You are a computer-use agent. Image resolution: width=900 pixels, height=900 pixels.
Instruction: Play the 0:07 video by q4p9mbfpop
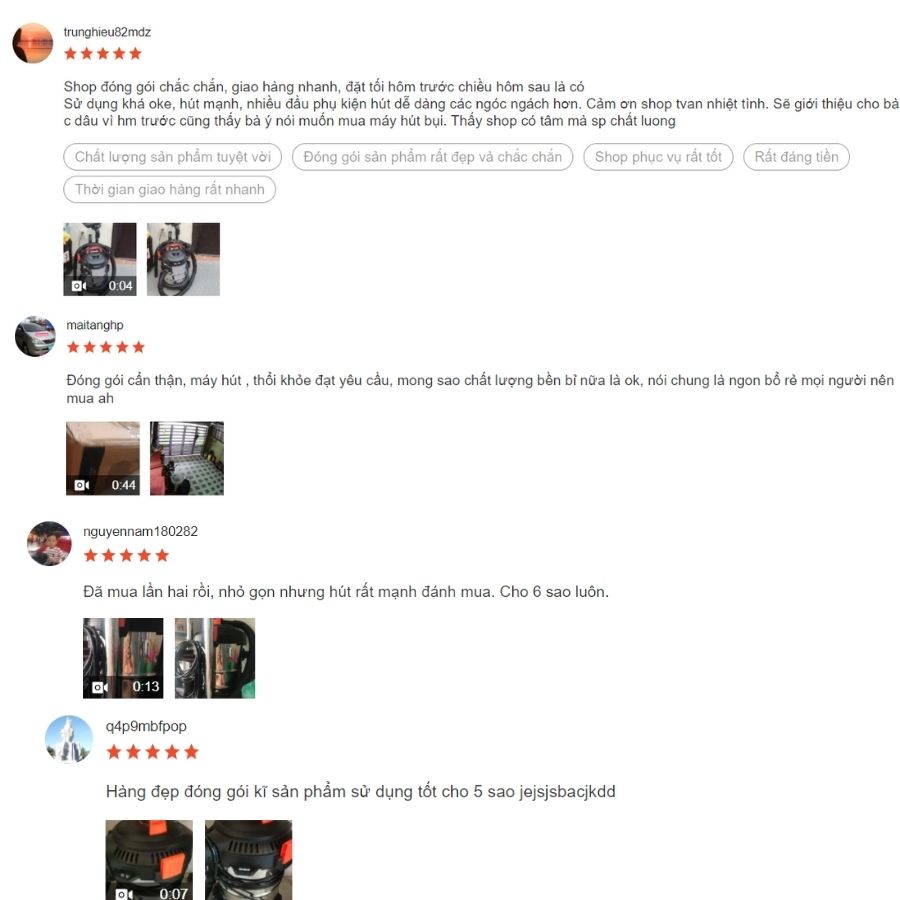[x=149, y=860]
